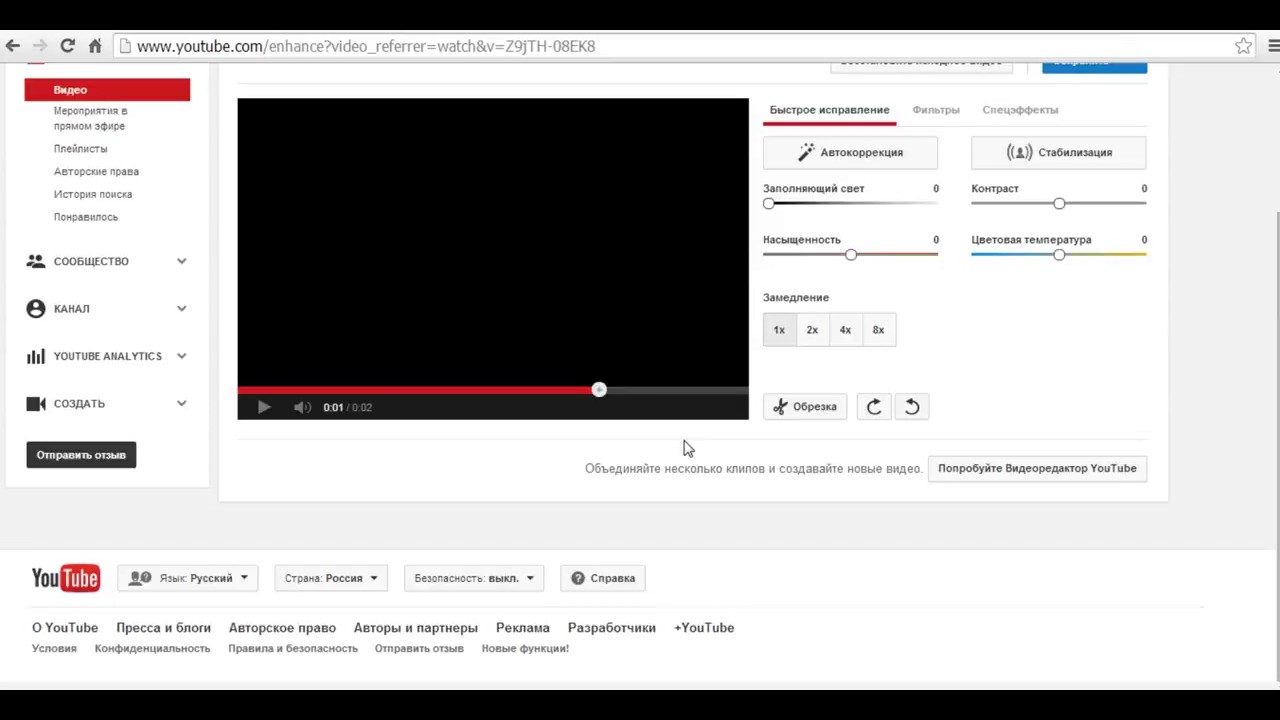The height and width of the screenshot is (720, 1280).
Task: Open Плейлисты in the sidebar
Action: [x=81, y=149]
